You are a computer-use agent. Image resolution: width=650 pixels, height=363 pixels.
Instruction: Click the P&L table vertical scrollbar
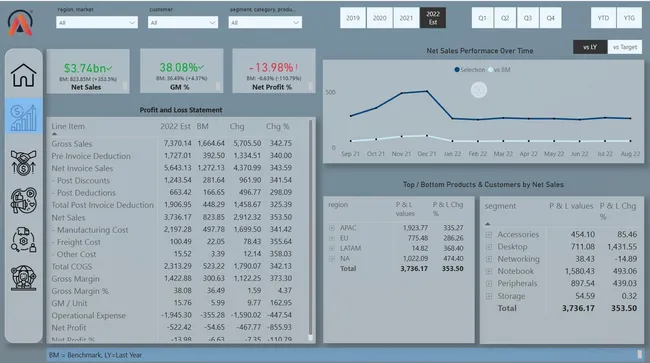[x=310, y=228]
